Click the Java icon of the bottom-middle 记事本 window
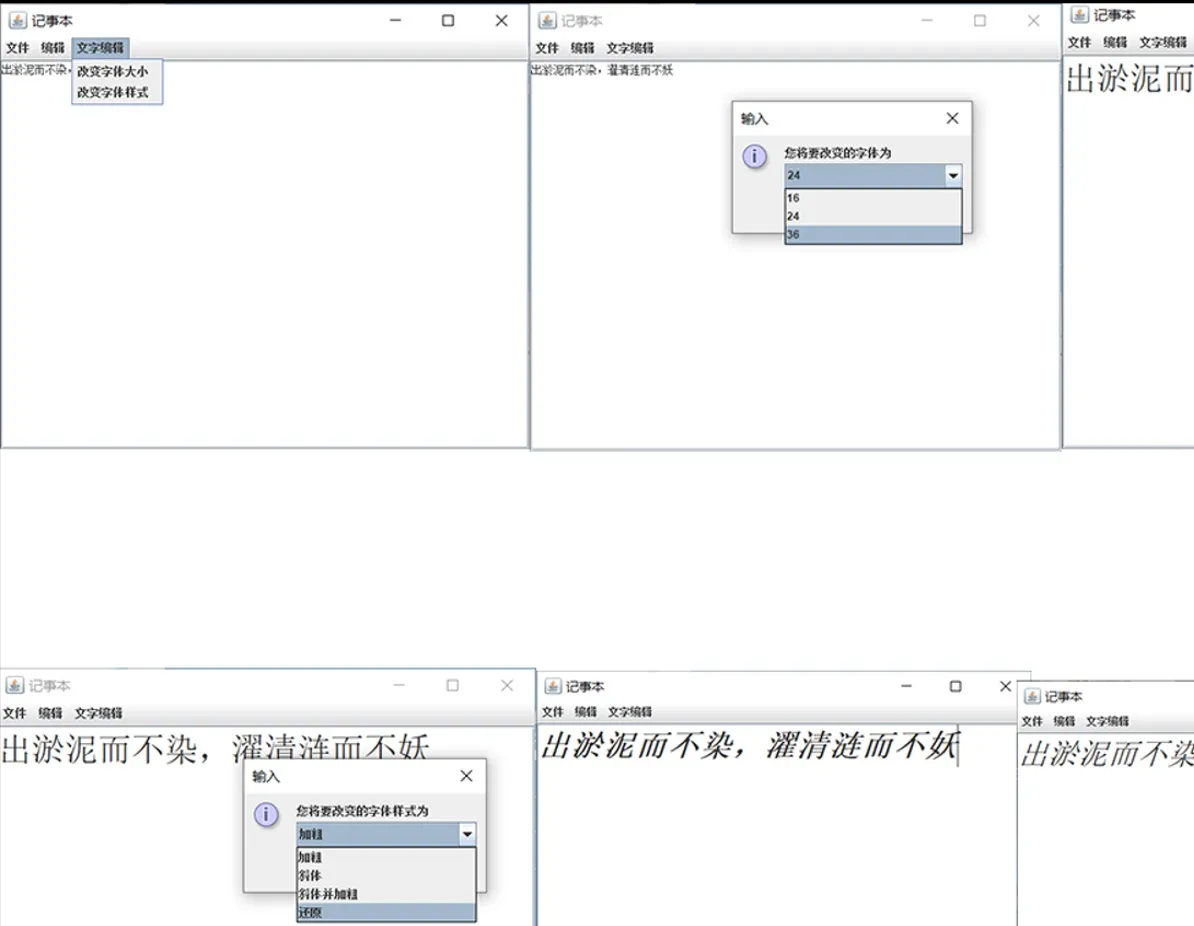 click(553, 686)
